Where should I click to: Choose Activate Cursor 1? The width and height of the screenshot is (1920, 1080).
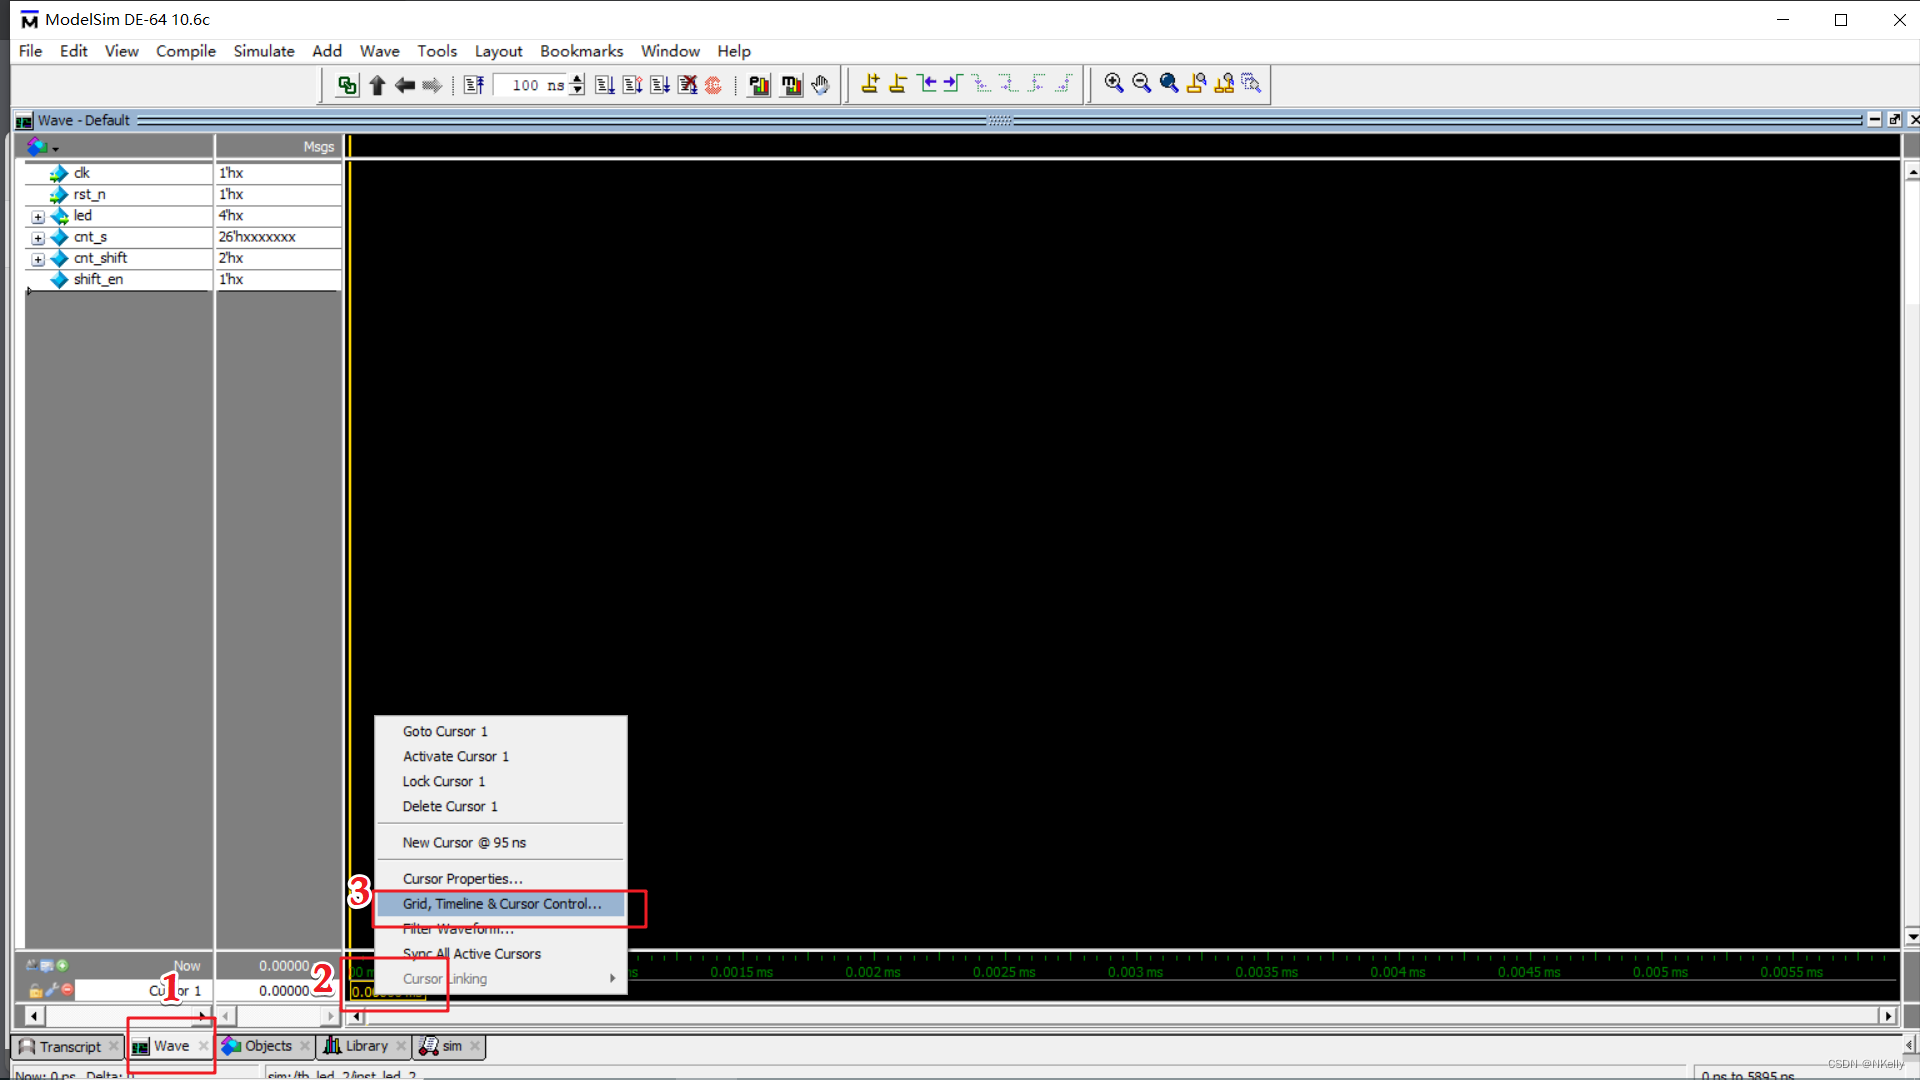click(x=501, y=756)
